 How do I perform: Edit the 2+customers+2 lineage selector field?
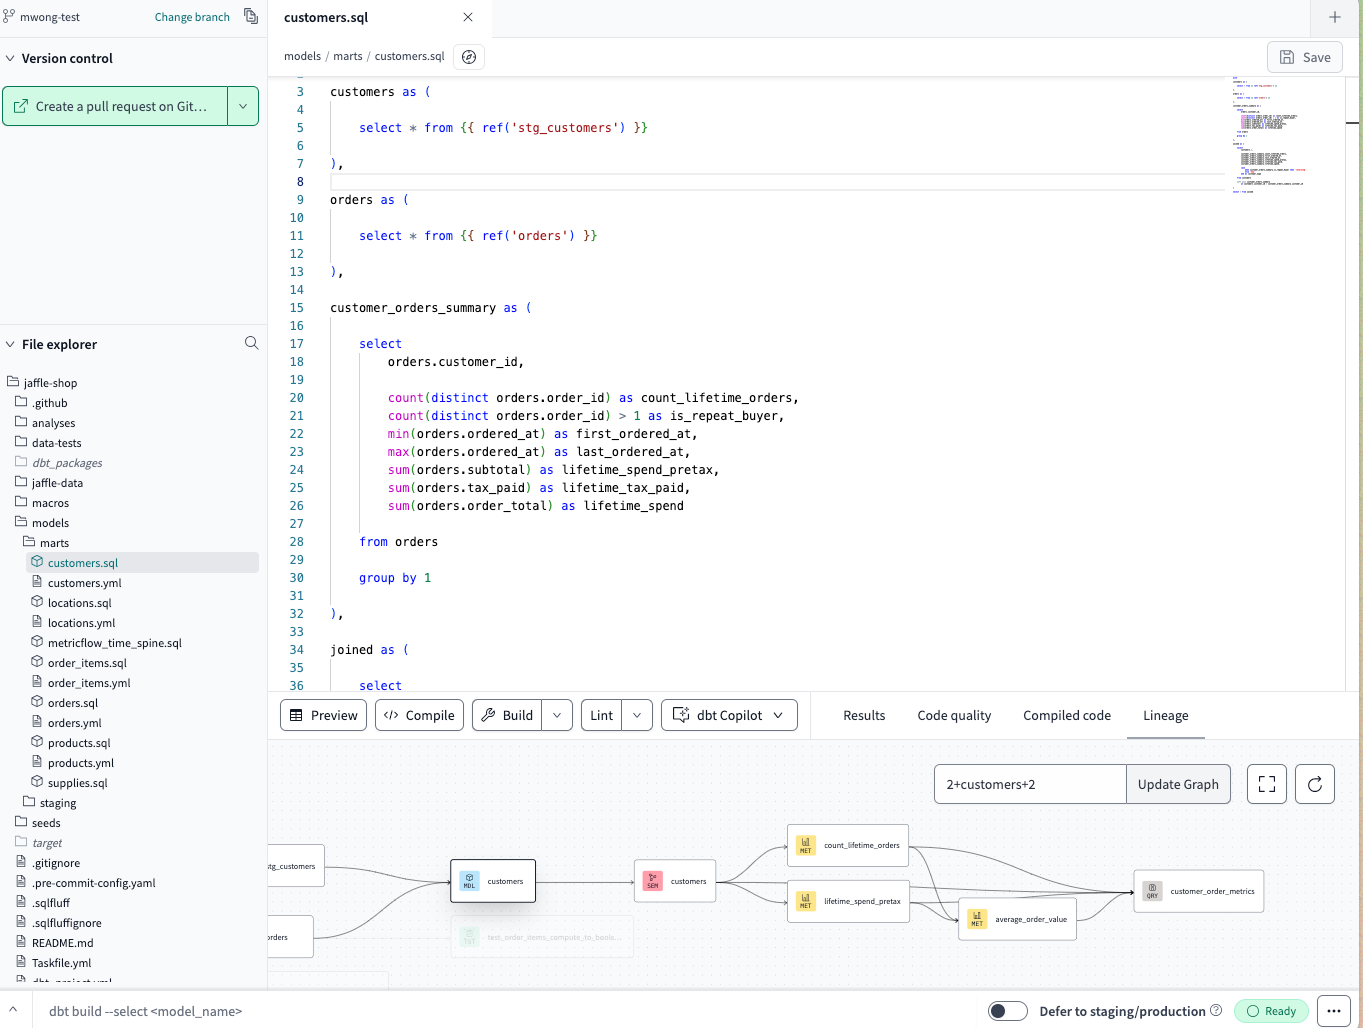[1029, 784]
